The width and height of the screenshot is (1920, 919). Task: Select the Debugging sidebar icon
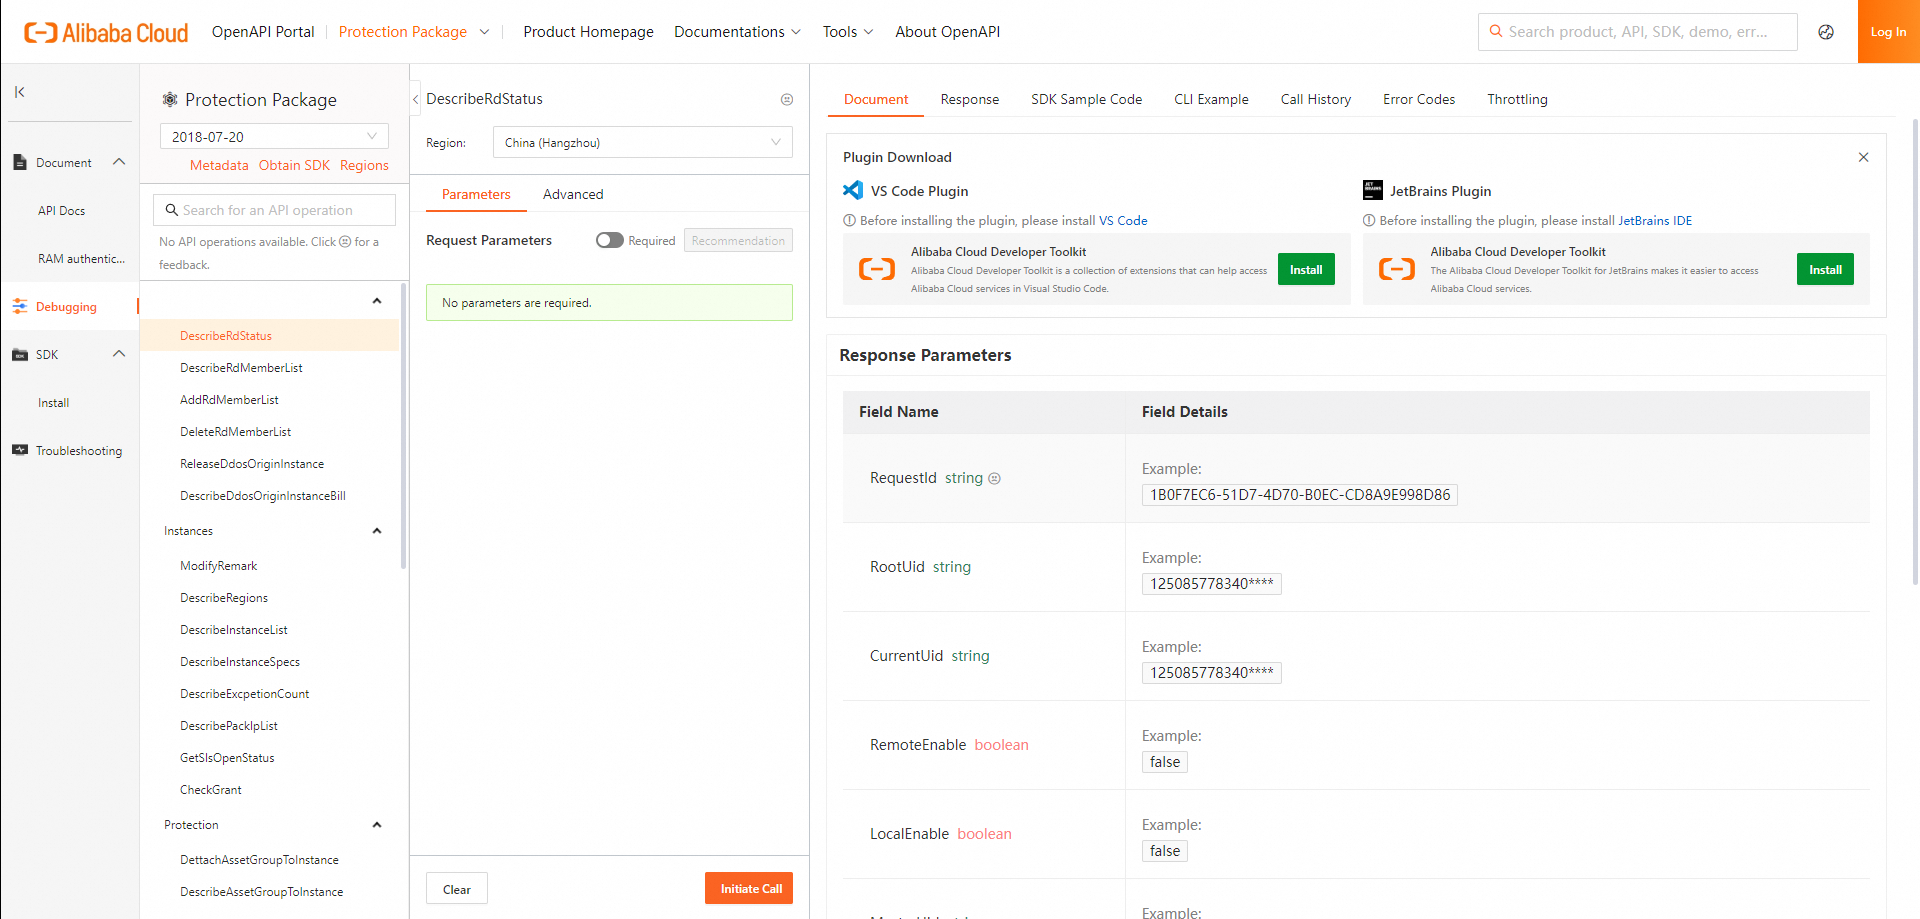20,306
